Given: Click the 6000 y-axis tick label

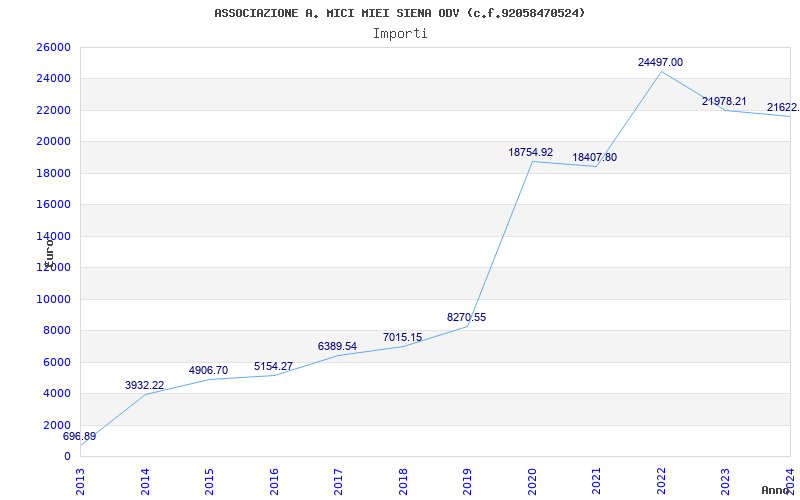Looking at the screenshot, I should [56, 362].
